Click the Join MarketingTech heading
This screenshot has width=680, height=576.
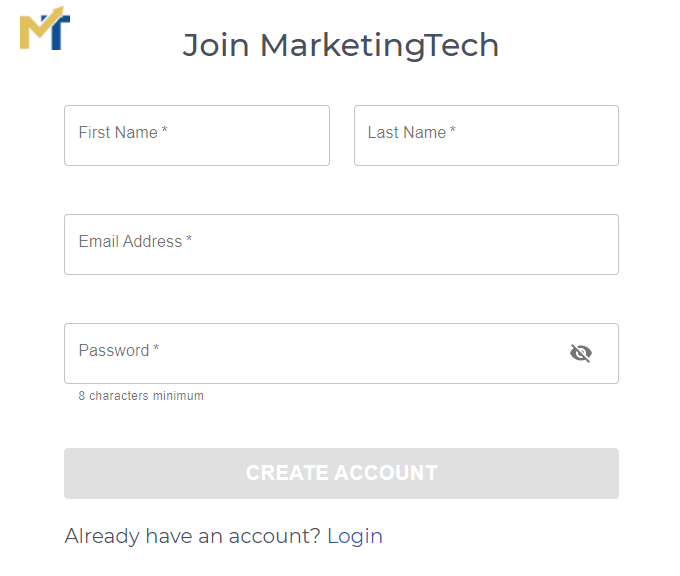click(x=340, y=45)
